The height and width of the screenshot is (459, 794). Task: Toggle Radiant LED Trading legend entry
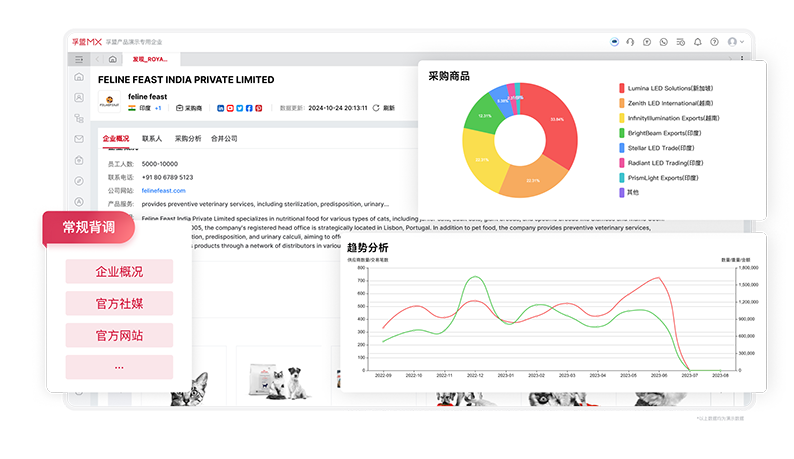click(661, 163)
